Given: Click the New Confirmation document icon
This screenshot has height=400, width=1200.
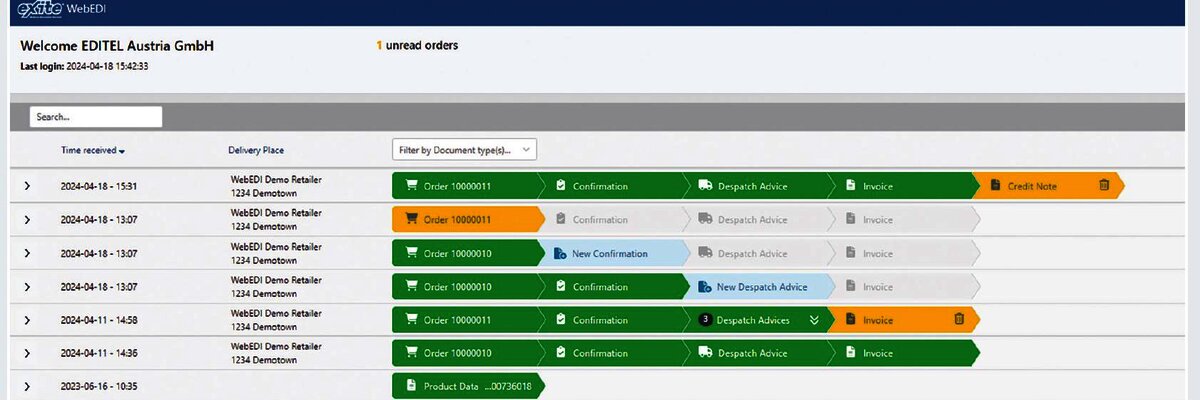Looking at the screenshot, I should tap(560, 254).
